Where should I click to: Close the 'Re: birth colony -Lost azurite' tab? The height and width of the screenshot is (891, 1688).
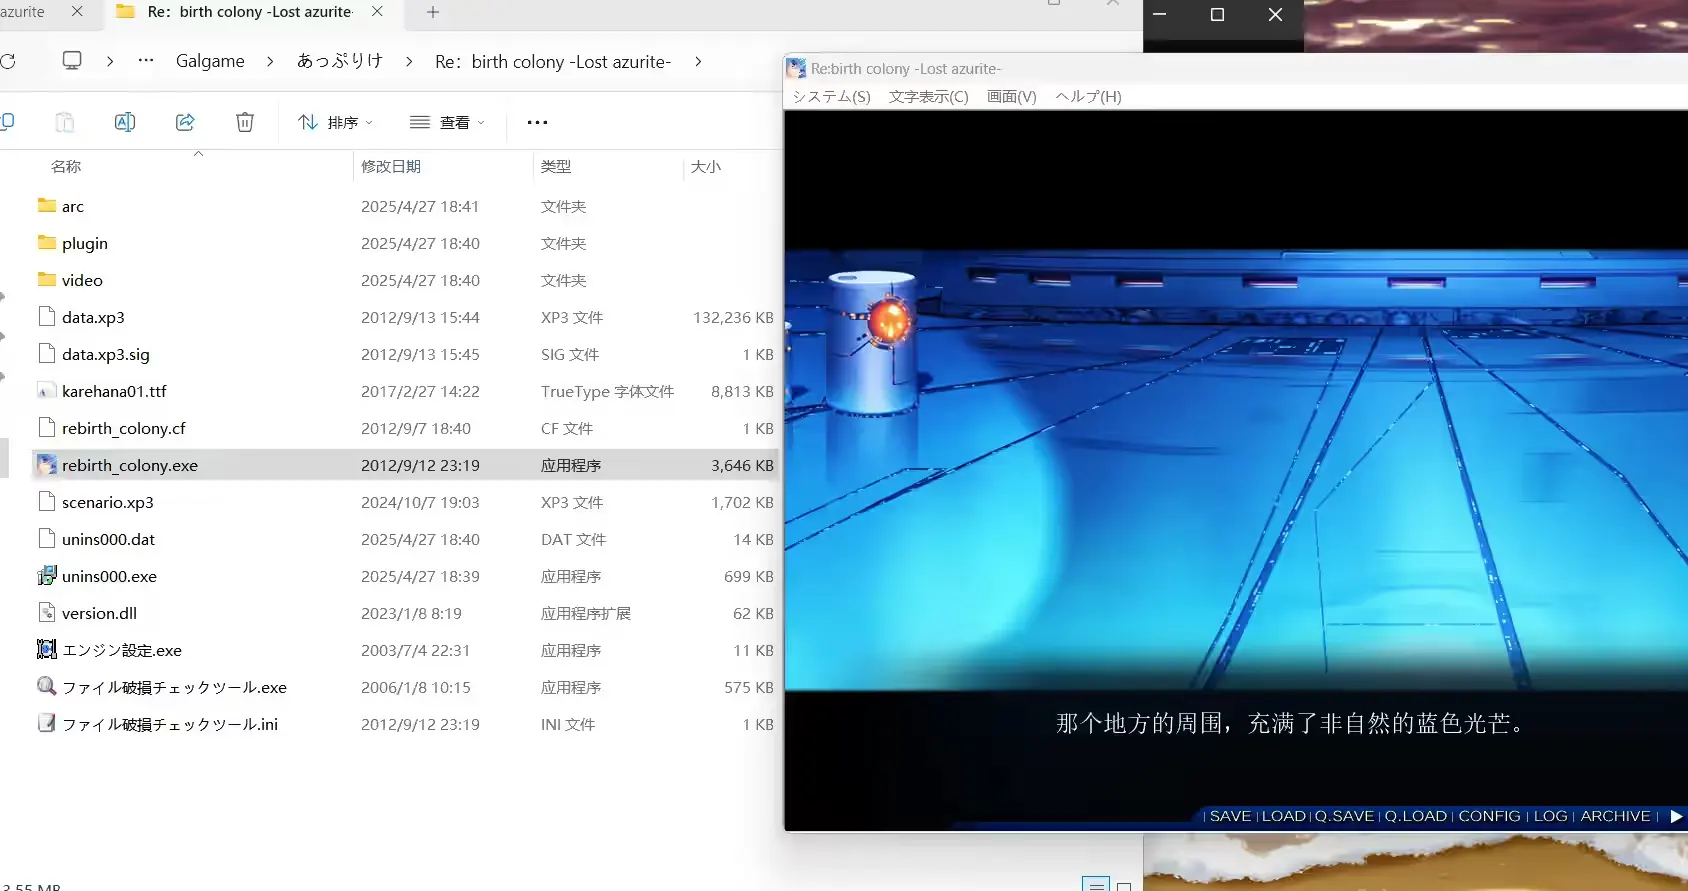[377, 12]
